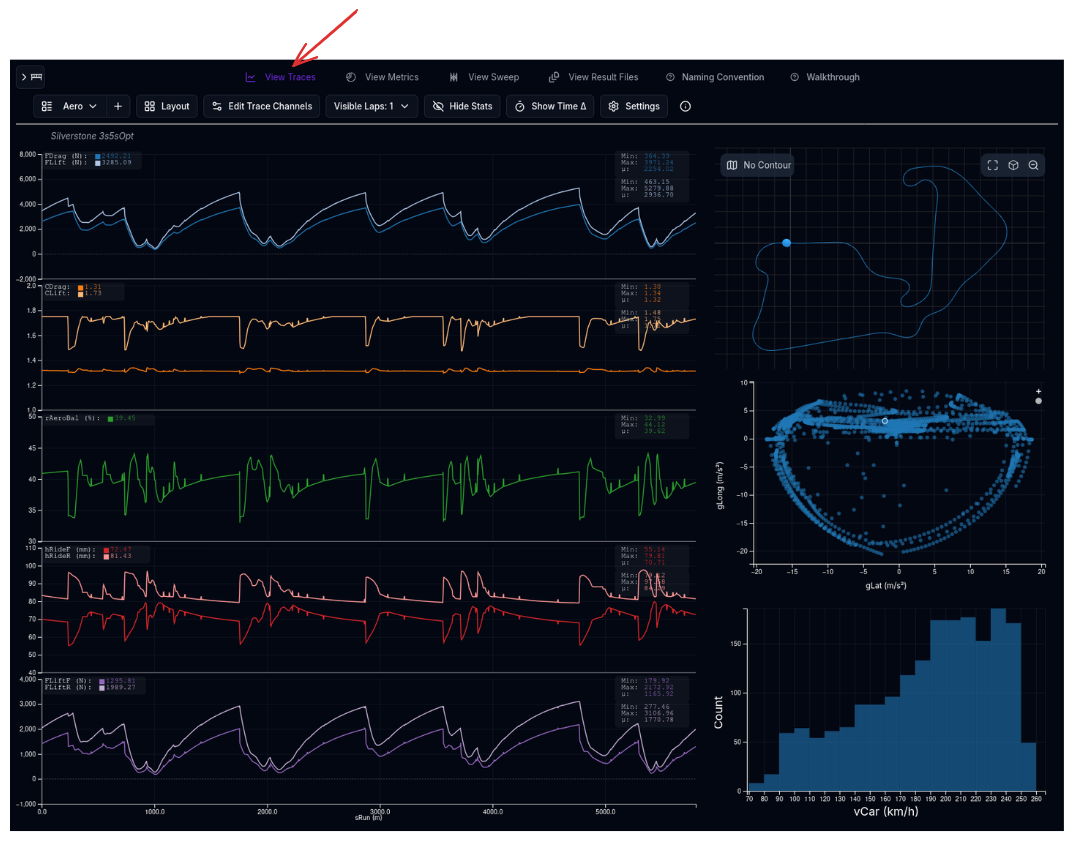Enable No Contour mode on the map
Screen dimensions: 1073x841
tap(757, 165)
